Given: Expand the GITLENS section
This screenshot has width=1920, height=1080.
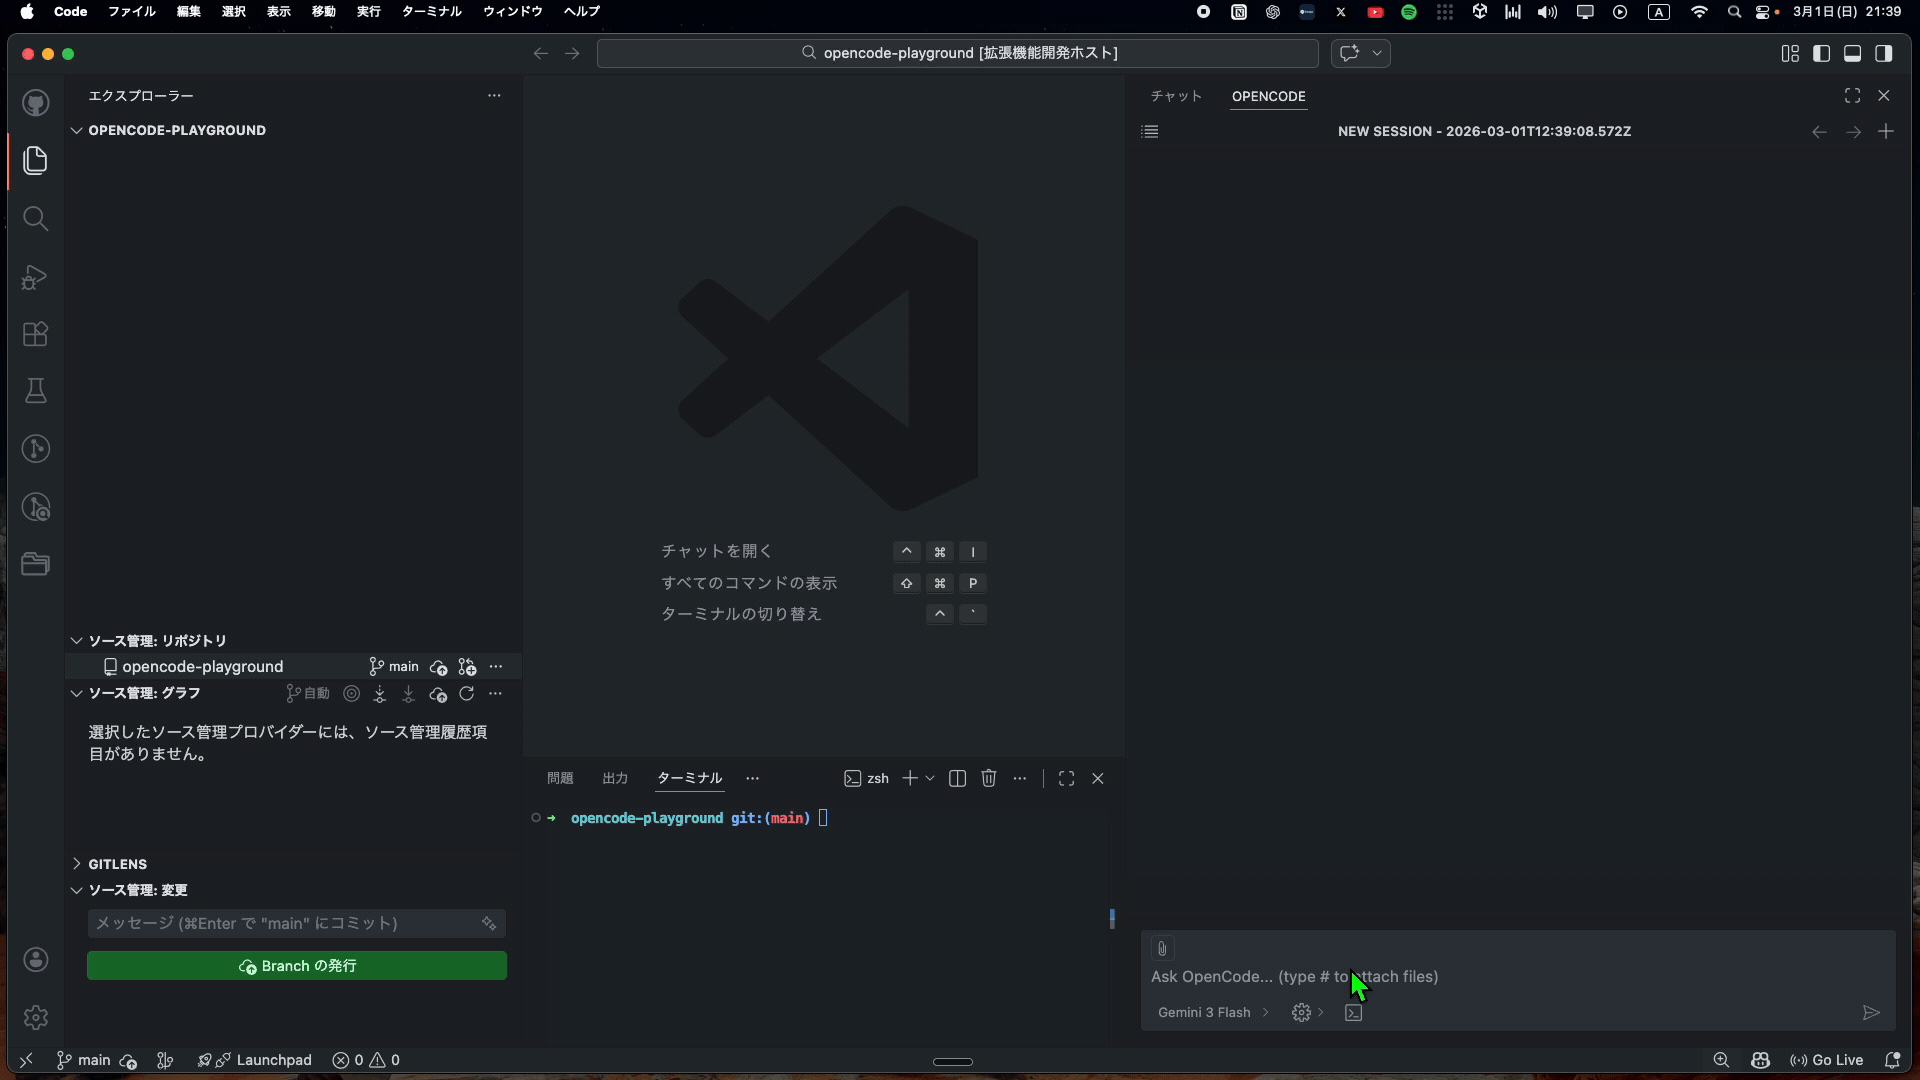Looking at the screenshot, I should (x=110, y=864).
